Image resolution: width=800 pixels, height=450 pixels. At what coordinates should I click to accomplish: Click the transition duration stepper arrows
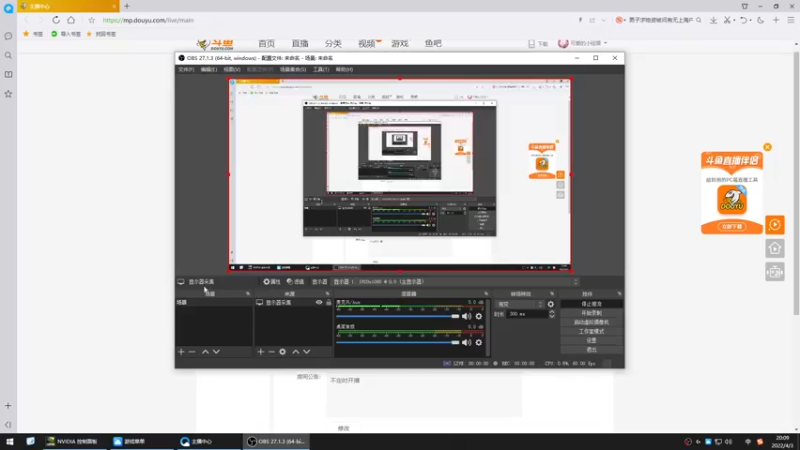[552, 314]
